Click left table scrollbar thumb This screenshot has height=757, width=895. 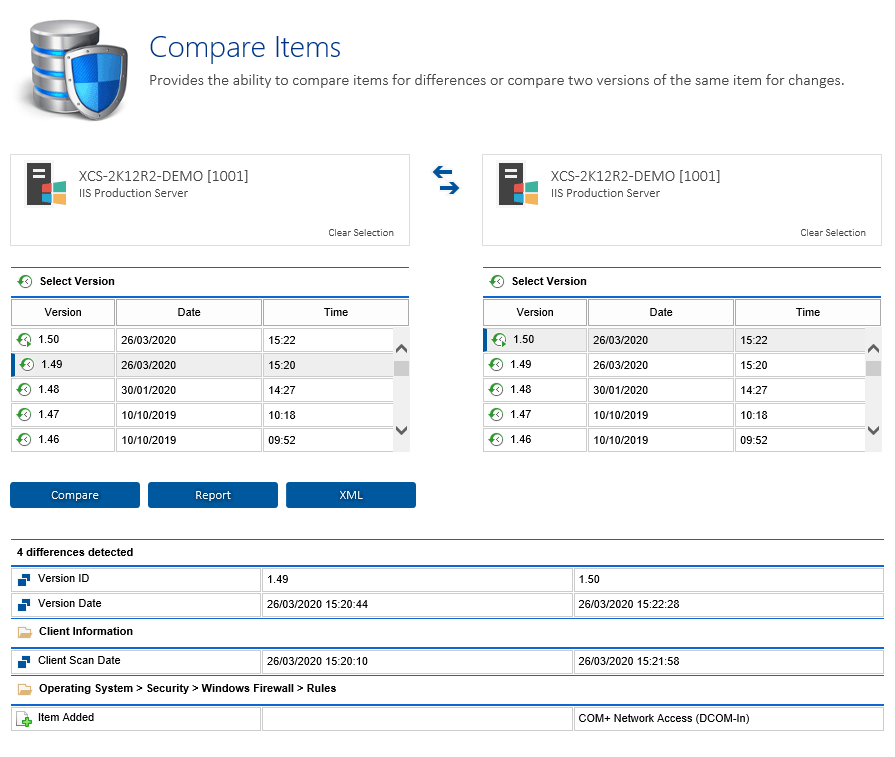pos(401,368)
